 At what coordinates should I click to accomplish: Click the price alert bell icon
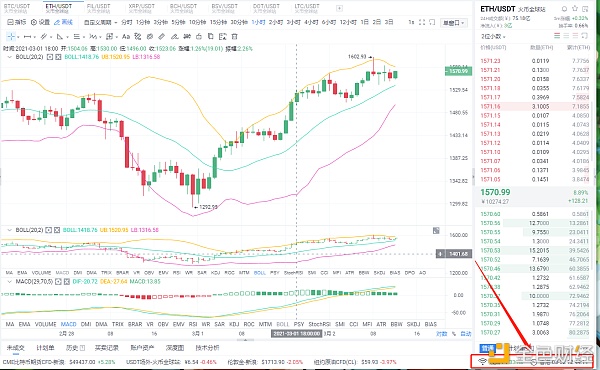coord(564,9)
